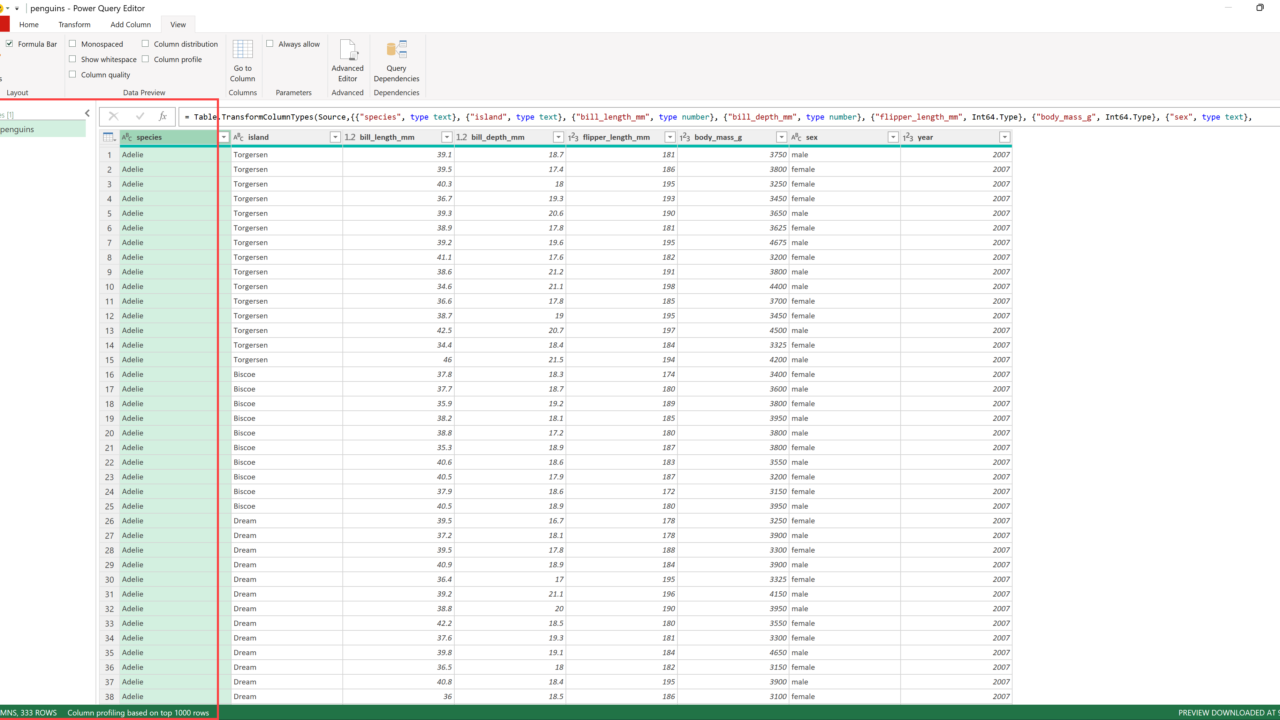1280x720 pixels.
Task: Click the fx function icon in formula bar
Action: click(x=163, y=117)
